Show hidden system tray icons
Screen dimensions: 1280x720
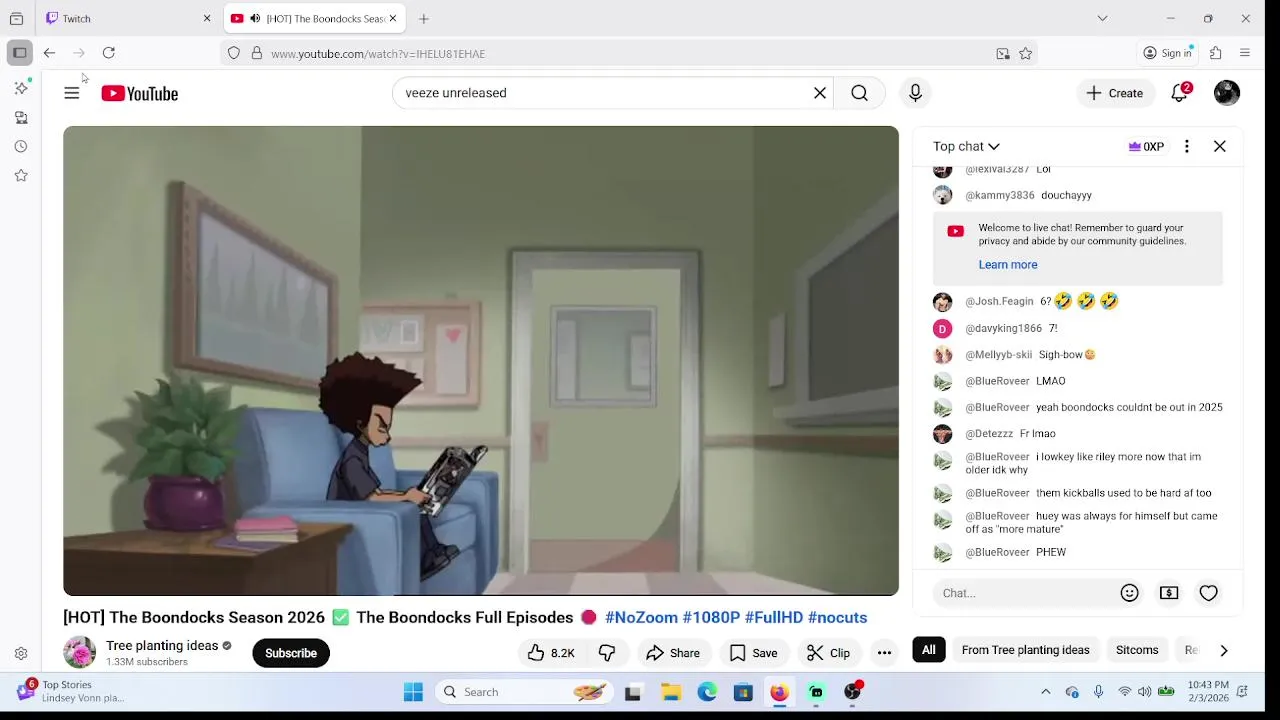pyautogui.click(x=1046, y=692)
